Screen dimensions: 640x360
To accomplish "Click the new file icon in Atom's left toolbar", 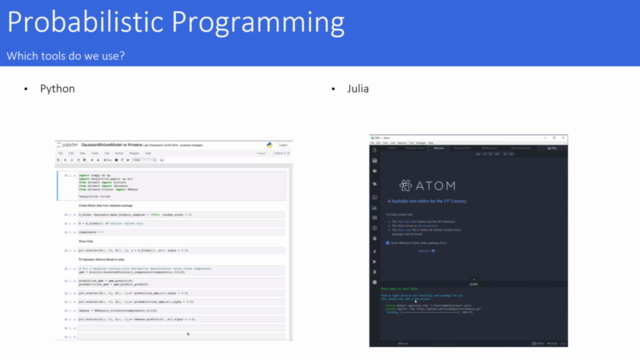I will click(375, 151).
